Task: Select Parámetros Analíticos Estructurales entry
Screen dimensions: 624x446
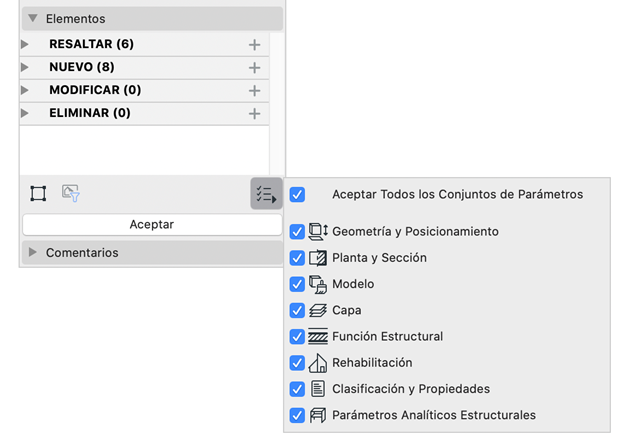Action: (434, 415)
